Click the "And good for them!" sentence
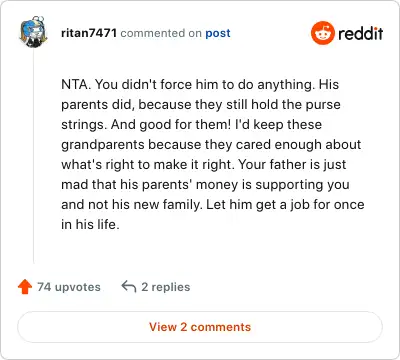 [171, 124]
